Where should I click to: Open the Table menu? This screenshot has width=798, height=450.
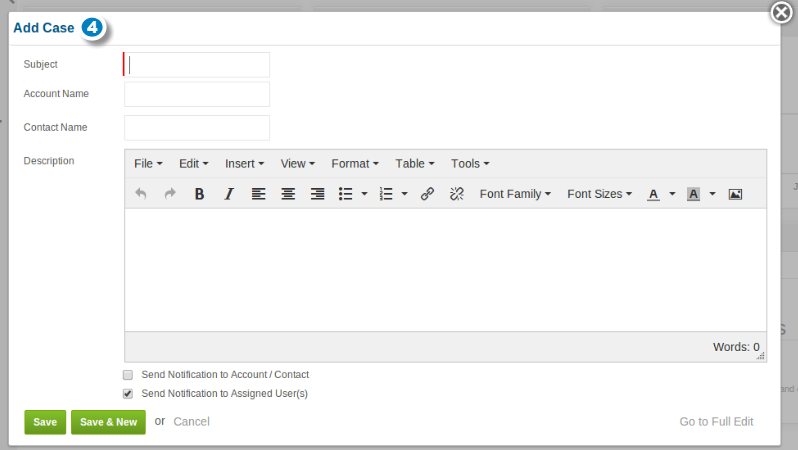tap(415, 164)
